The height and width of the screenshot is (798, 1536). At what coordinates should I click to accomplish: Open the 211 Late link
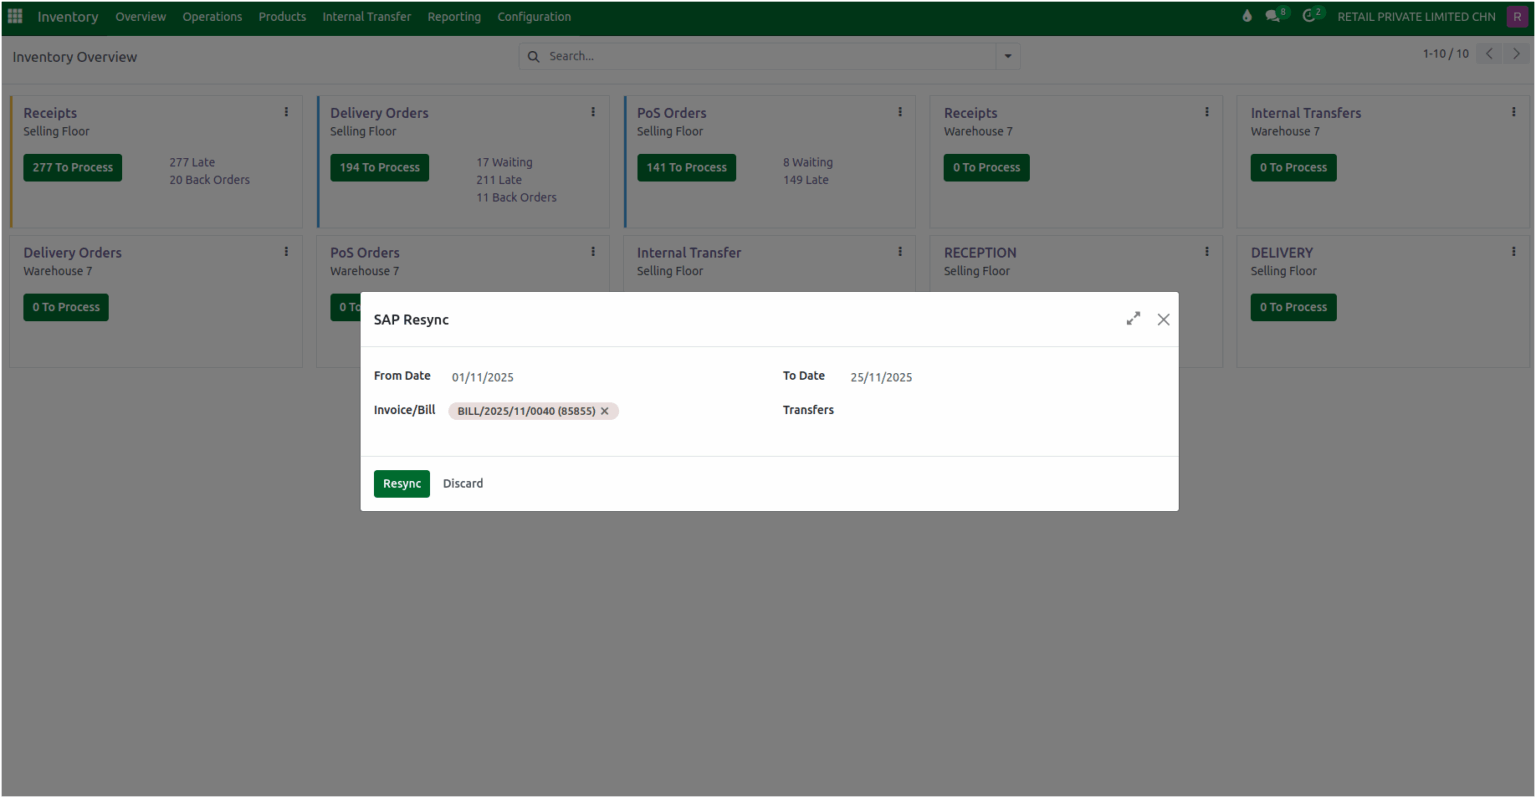[499, 180]
